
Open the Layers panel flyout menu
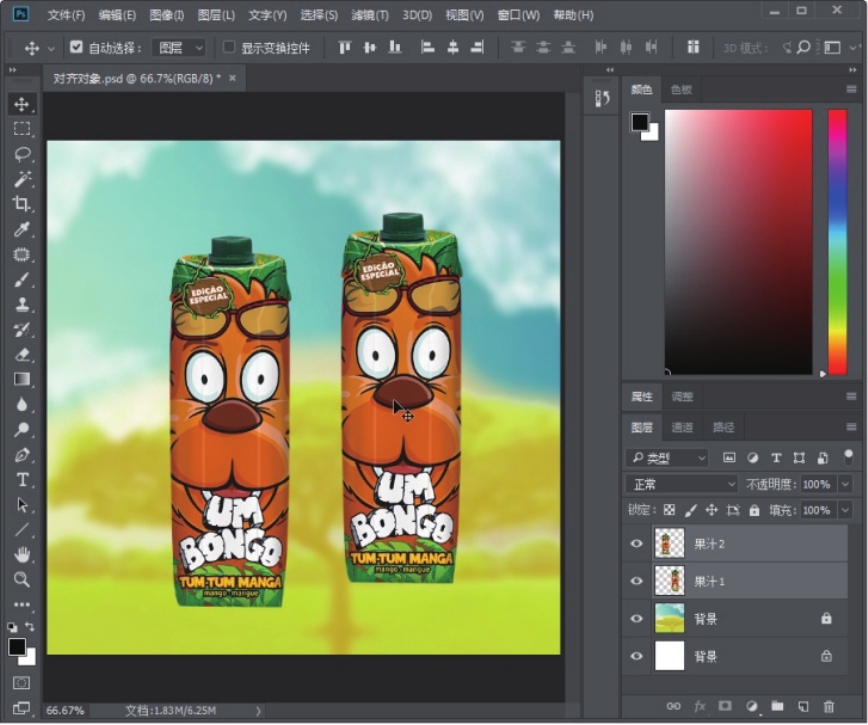[851, 427]
